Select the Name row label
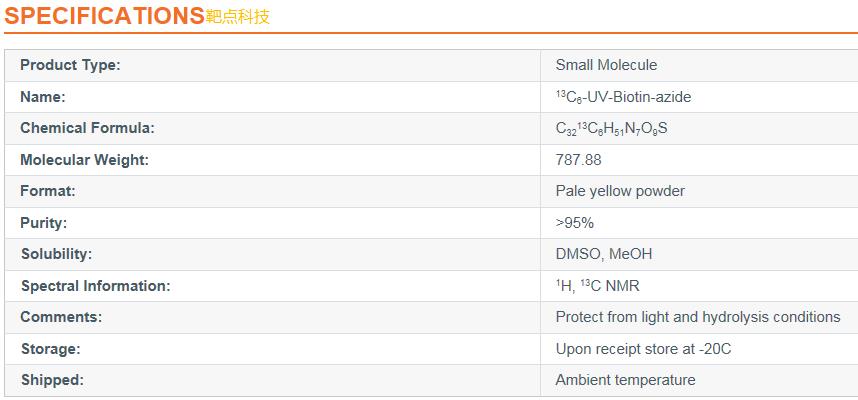The image size is (858, 400). tap(43, 97)
